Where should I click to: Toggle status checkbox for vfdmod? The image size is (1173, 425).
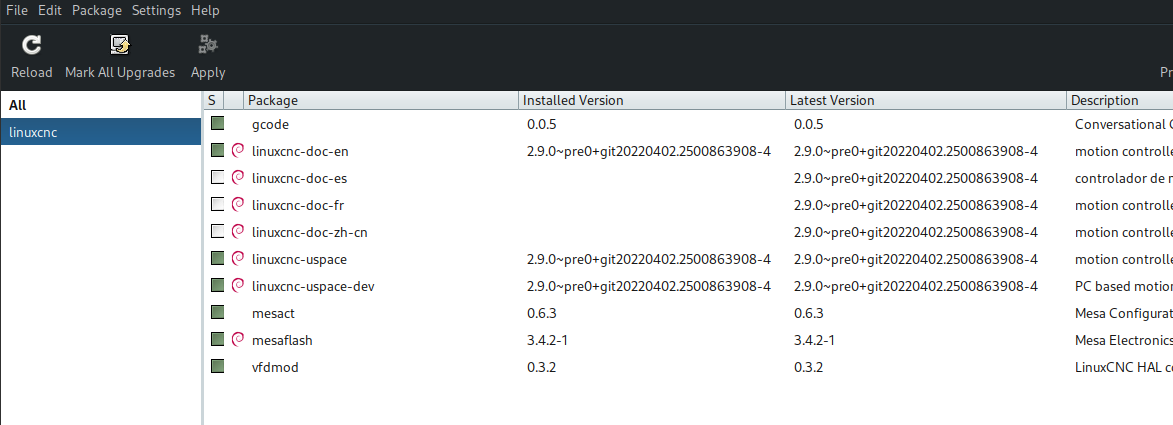(218, 366)
